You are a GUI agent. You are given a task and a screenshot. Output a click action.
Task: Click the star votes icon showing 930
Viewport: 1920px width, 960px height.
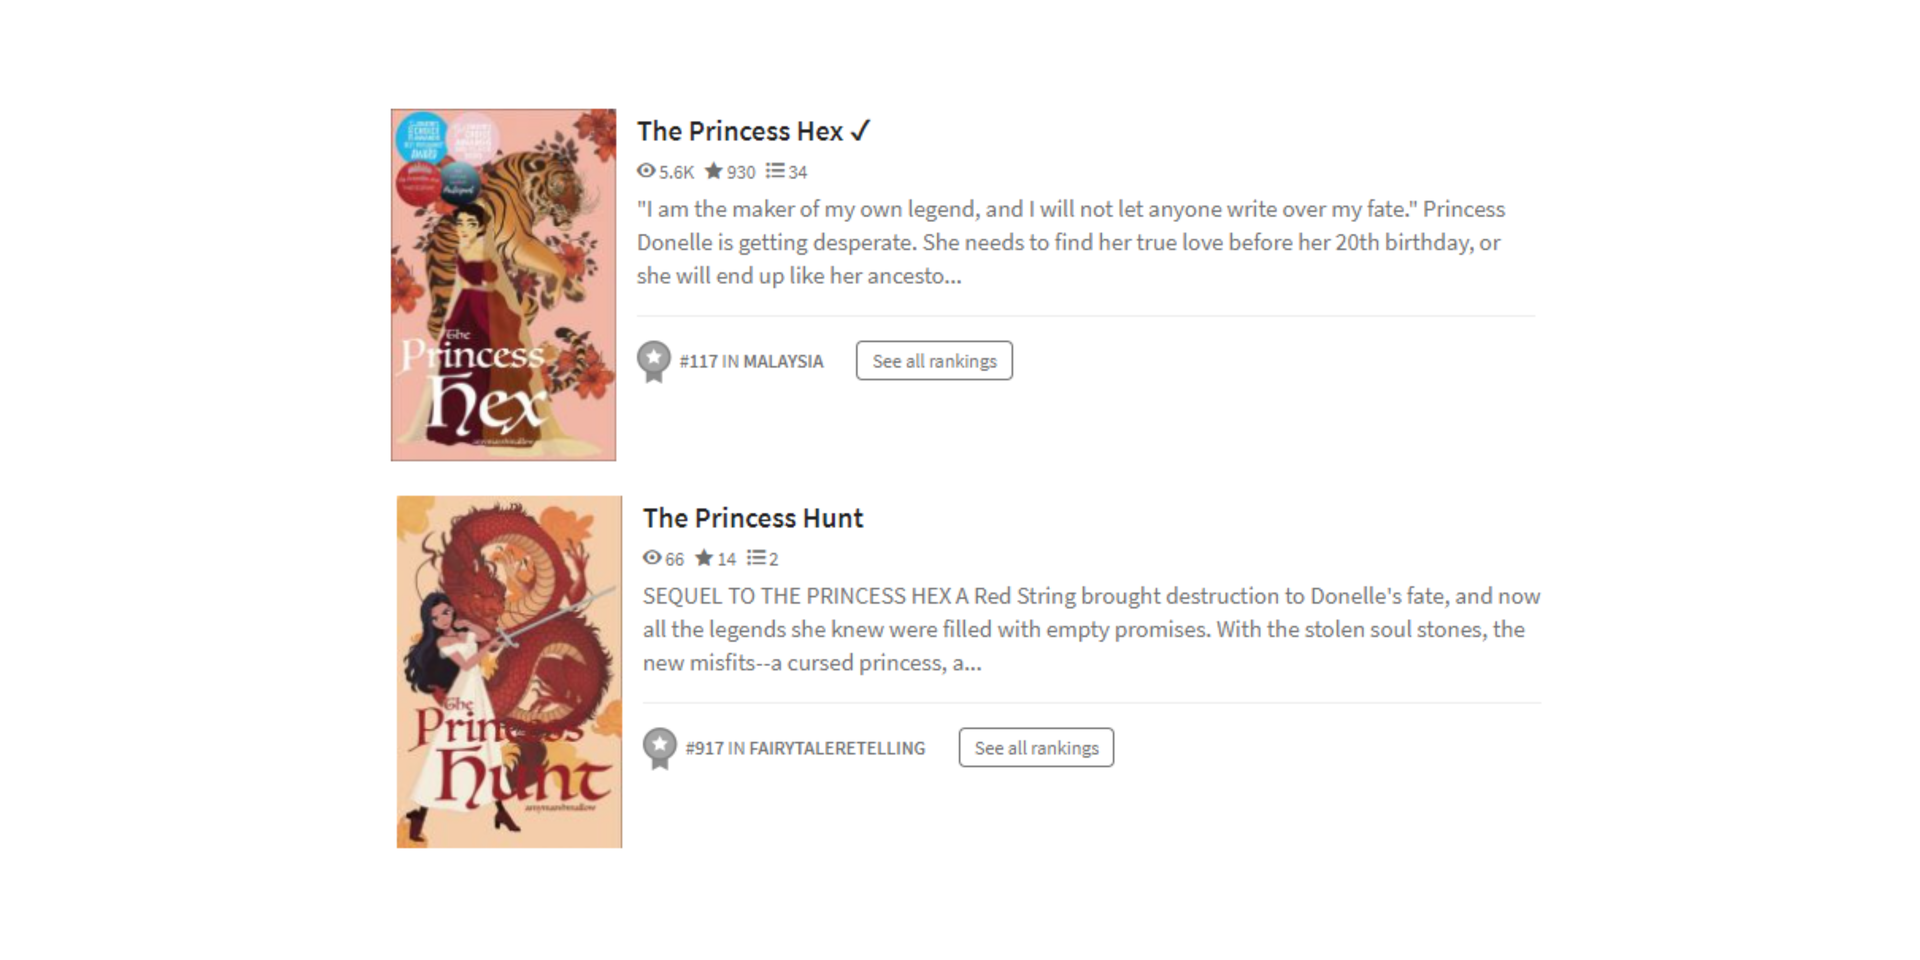(713, 171)
